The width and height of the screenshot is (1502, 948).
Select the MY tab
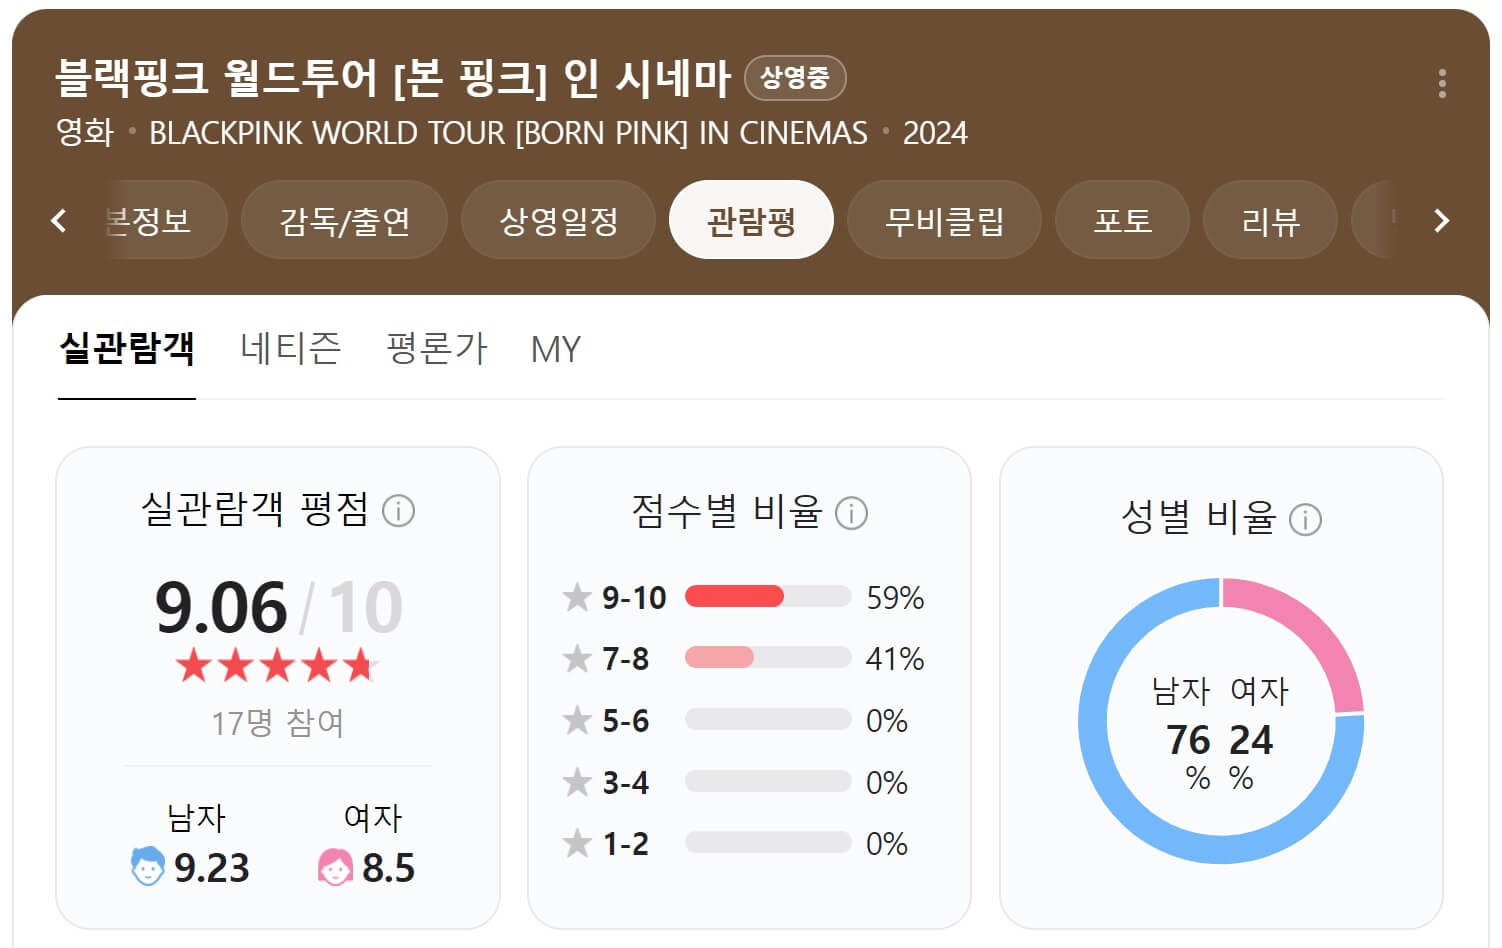click(x=556, y=349)
